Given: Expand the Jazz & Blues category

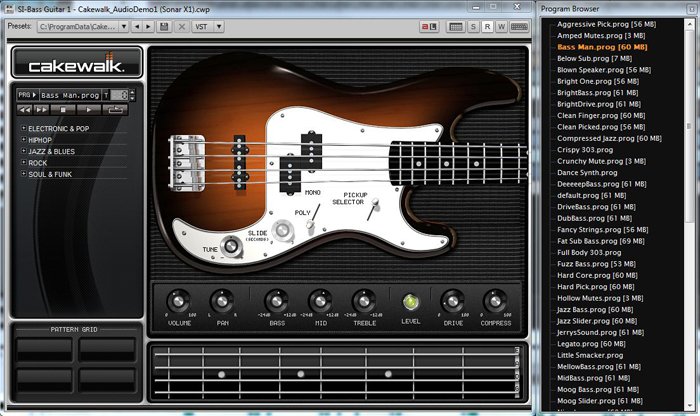Looking at the screenshot, I should [24, 151].
